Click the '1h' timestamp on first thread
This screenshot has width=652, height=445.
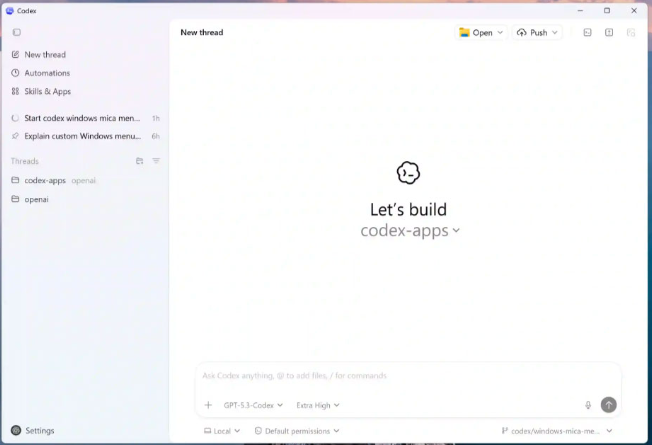click(x=156, y=119)
